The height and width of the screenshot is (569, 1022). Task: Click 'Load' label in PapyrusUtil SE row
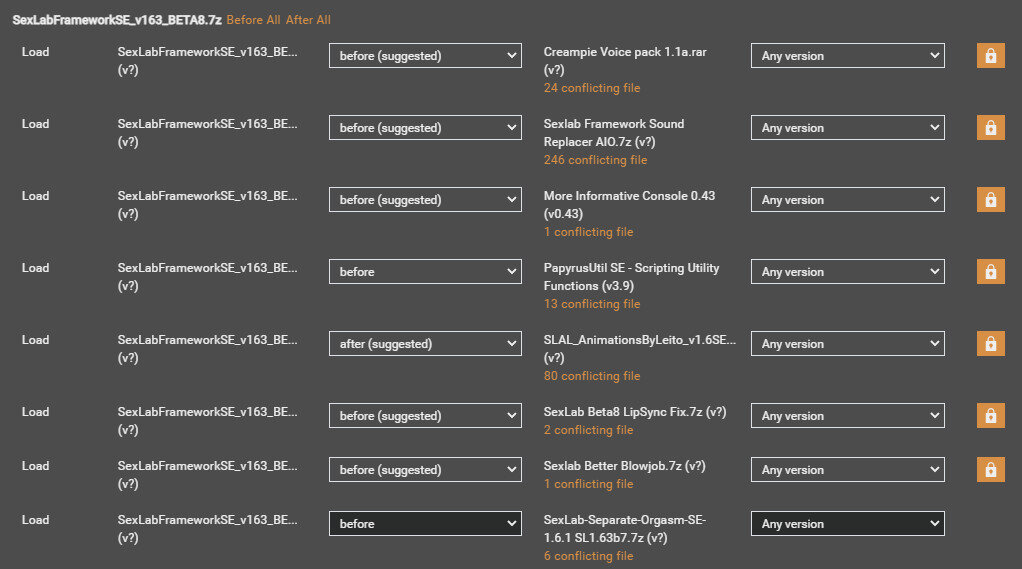pyautogui.click(x=35, y=268)
